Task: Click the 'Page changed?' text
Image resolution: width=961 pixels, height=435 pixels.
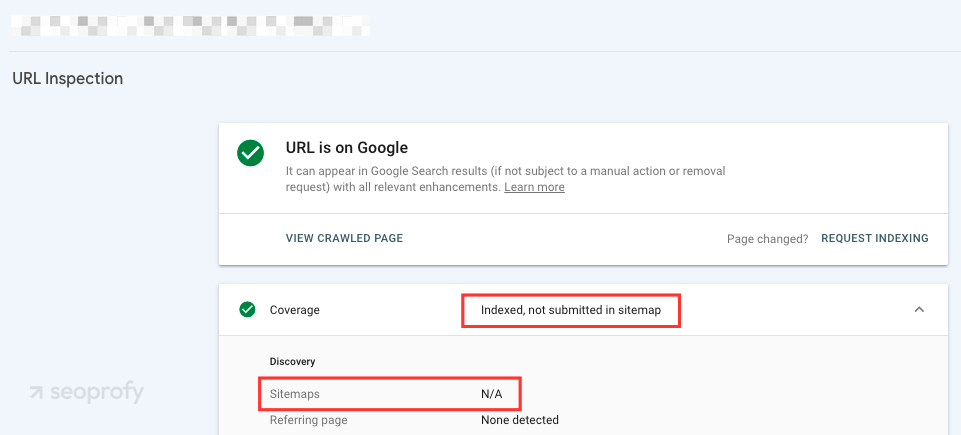Action: click(x=768, y=239)
